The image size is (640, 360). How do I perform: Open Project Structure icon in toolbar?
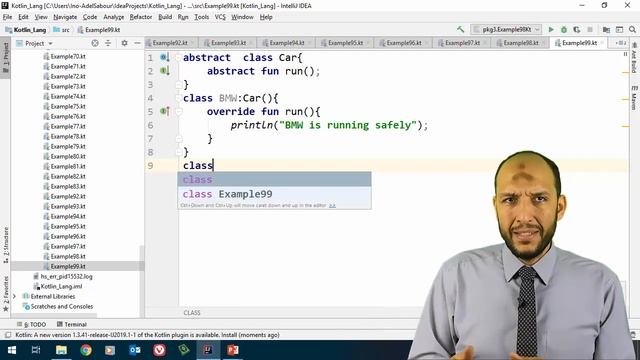tap(606, 29)
